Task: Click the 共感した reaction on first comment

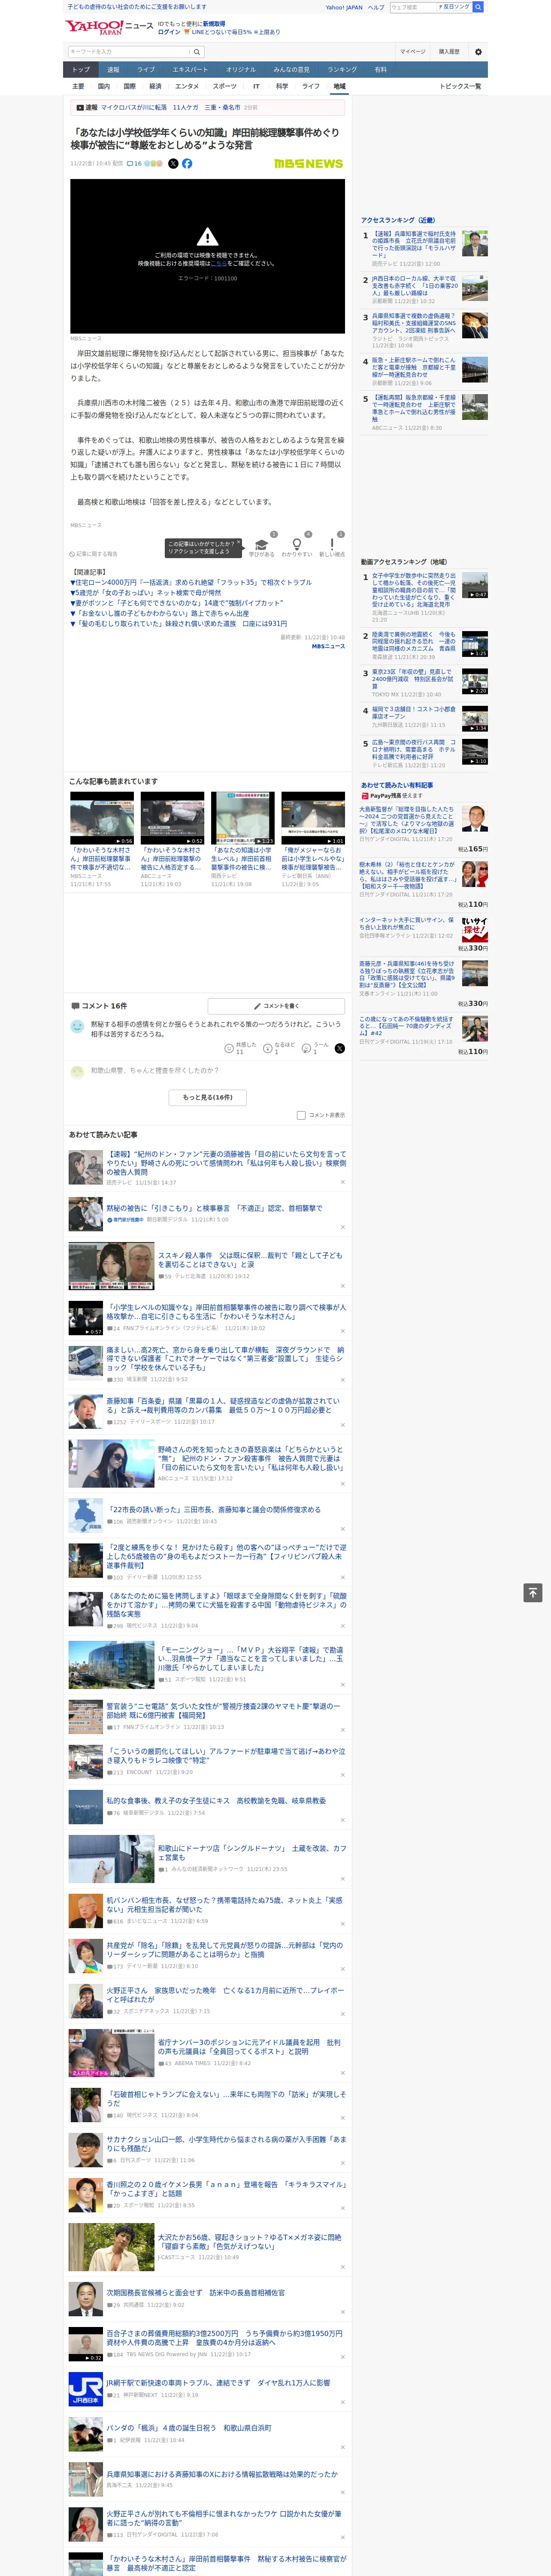Action: (240, 1048)
